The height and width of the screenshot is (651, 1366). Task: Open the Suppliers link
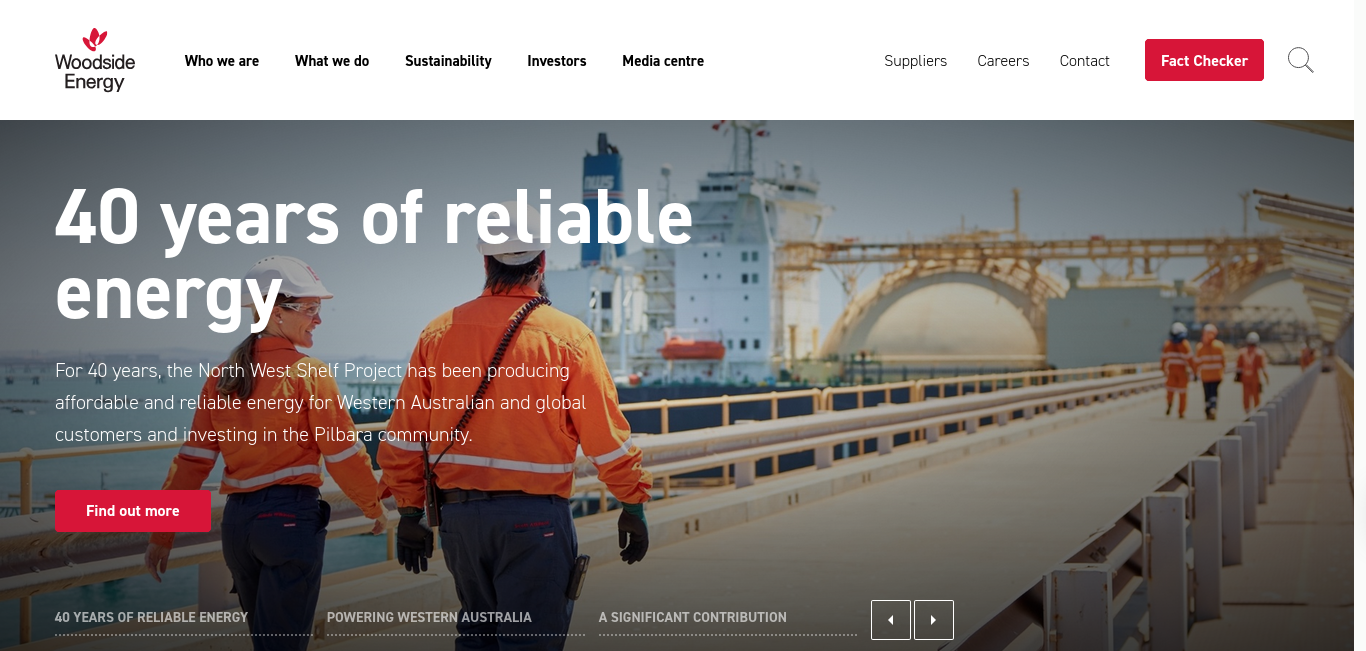click(x=915, y=61)
